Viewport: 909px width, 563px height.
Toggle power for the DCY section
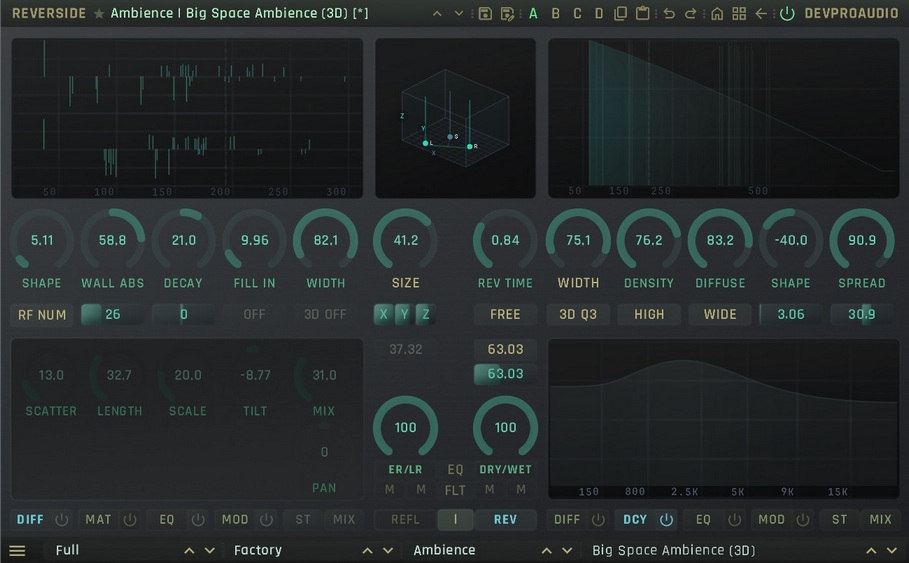[x=667, y=520]
